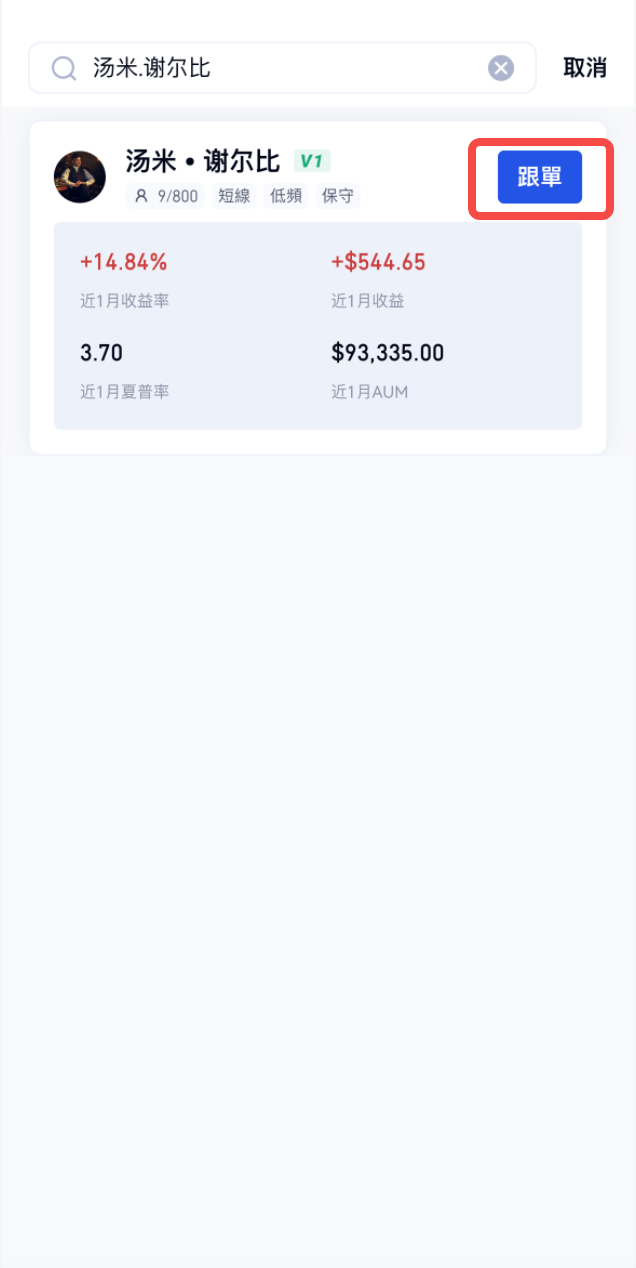Click the $93,335.00 AUM value

[387, 353]
